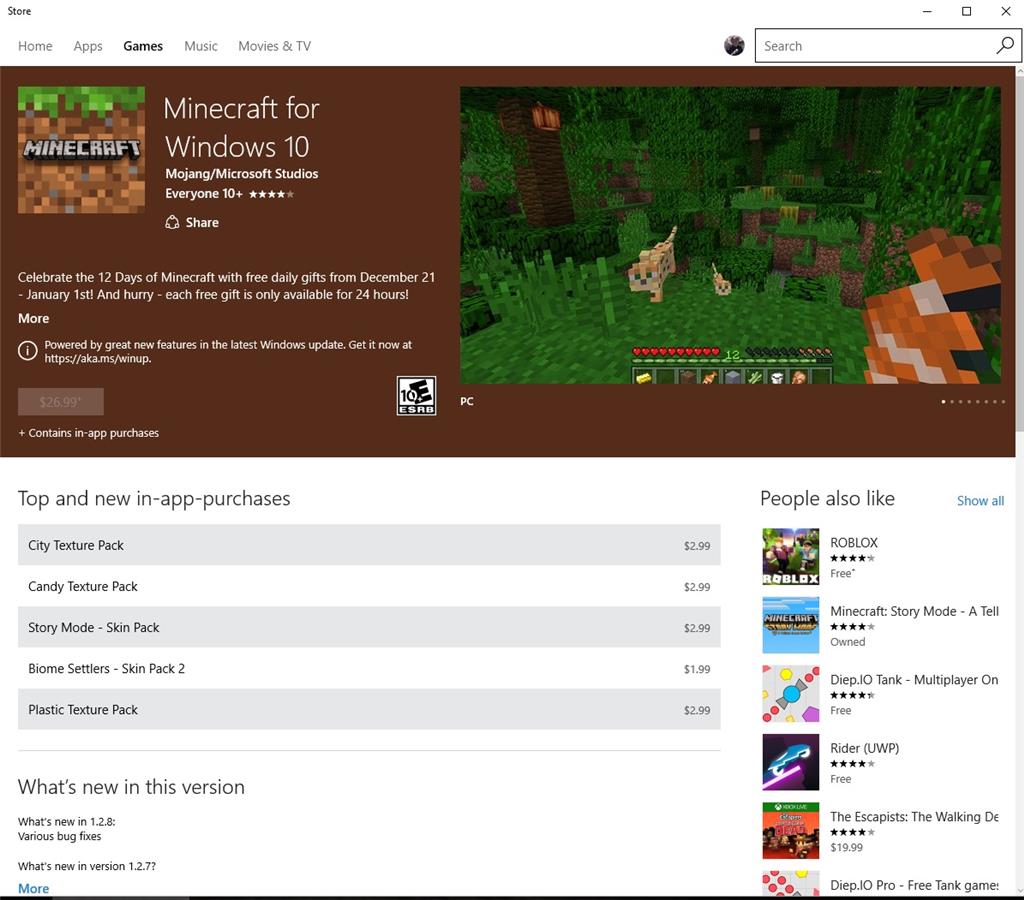This screenshot has height=900, width=1024.
Task: Click the ESRB 10+ rating badge
Action: click(x=417, y=396)
